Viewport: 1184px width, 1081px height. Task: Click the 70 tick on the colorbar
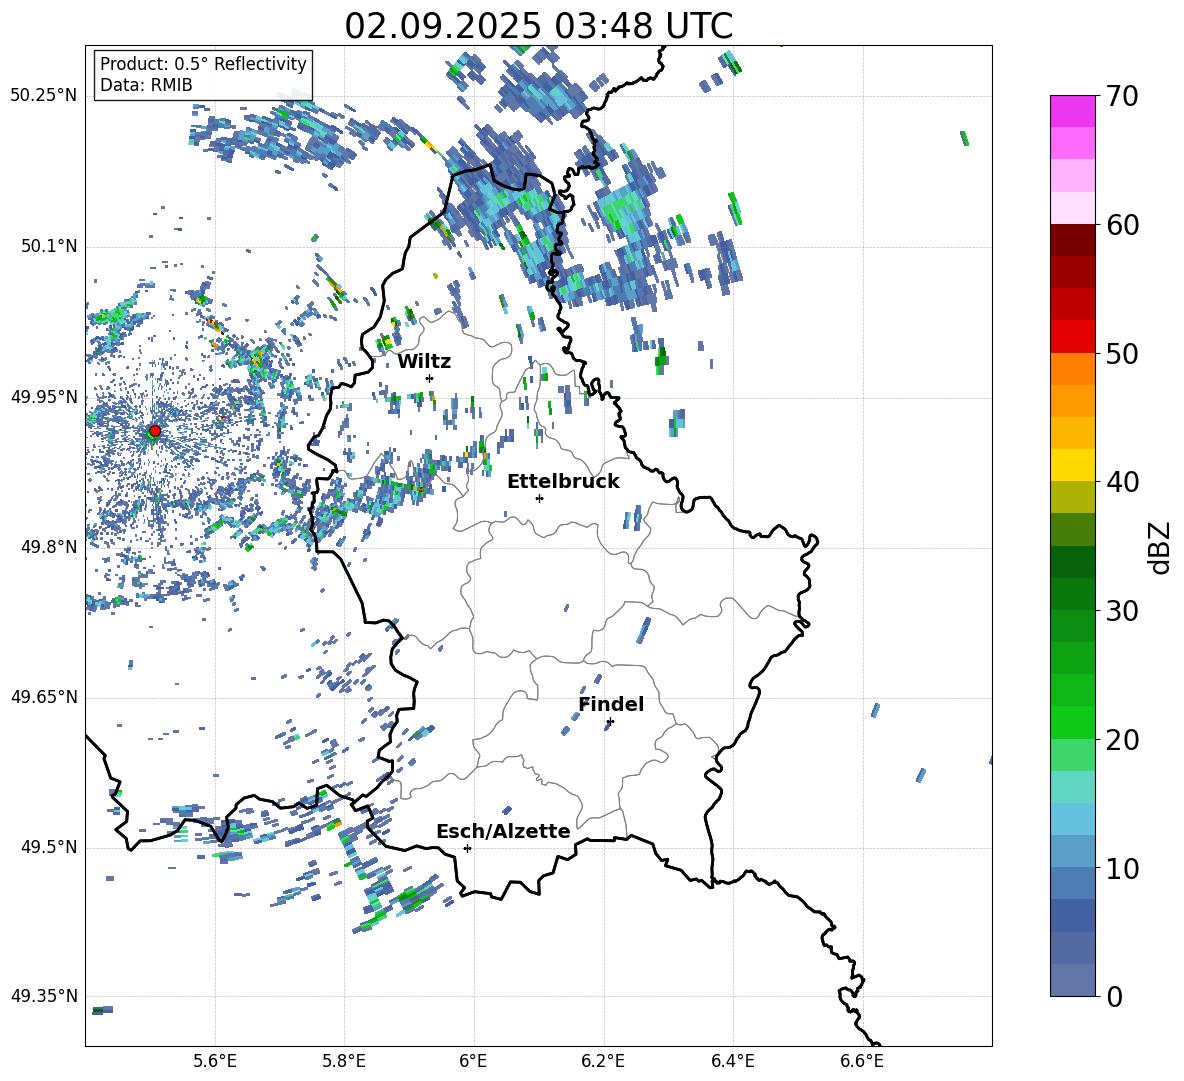click(1122, 96)
